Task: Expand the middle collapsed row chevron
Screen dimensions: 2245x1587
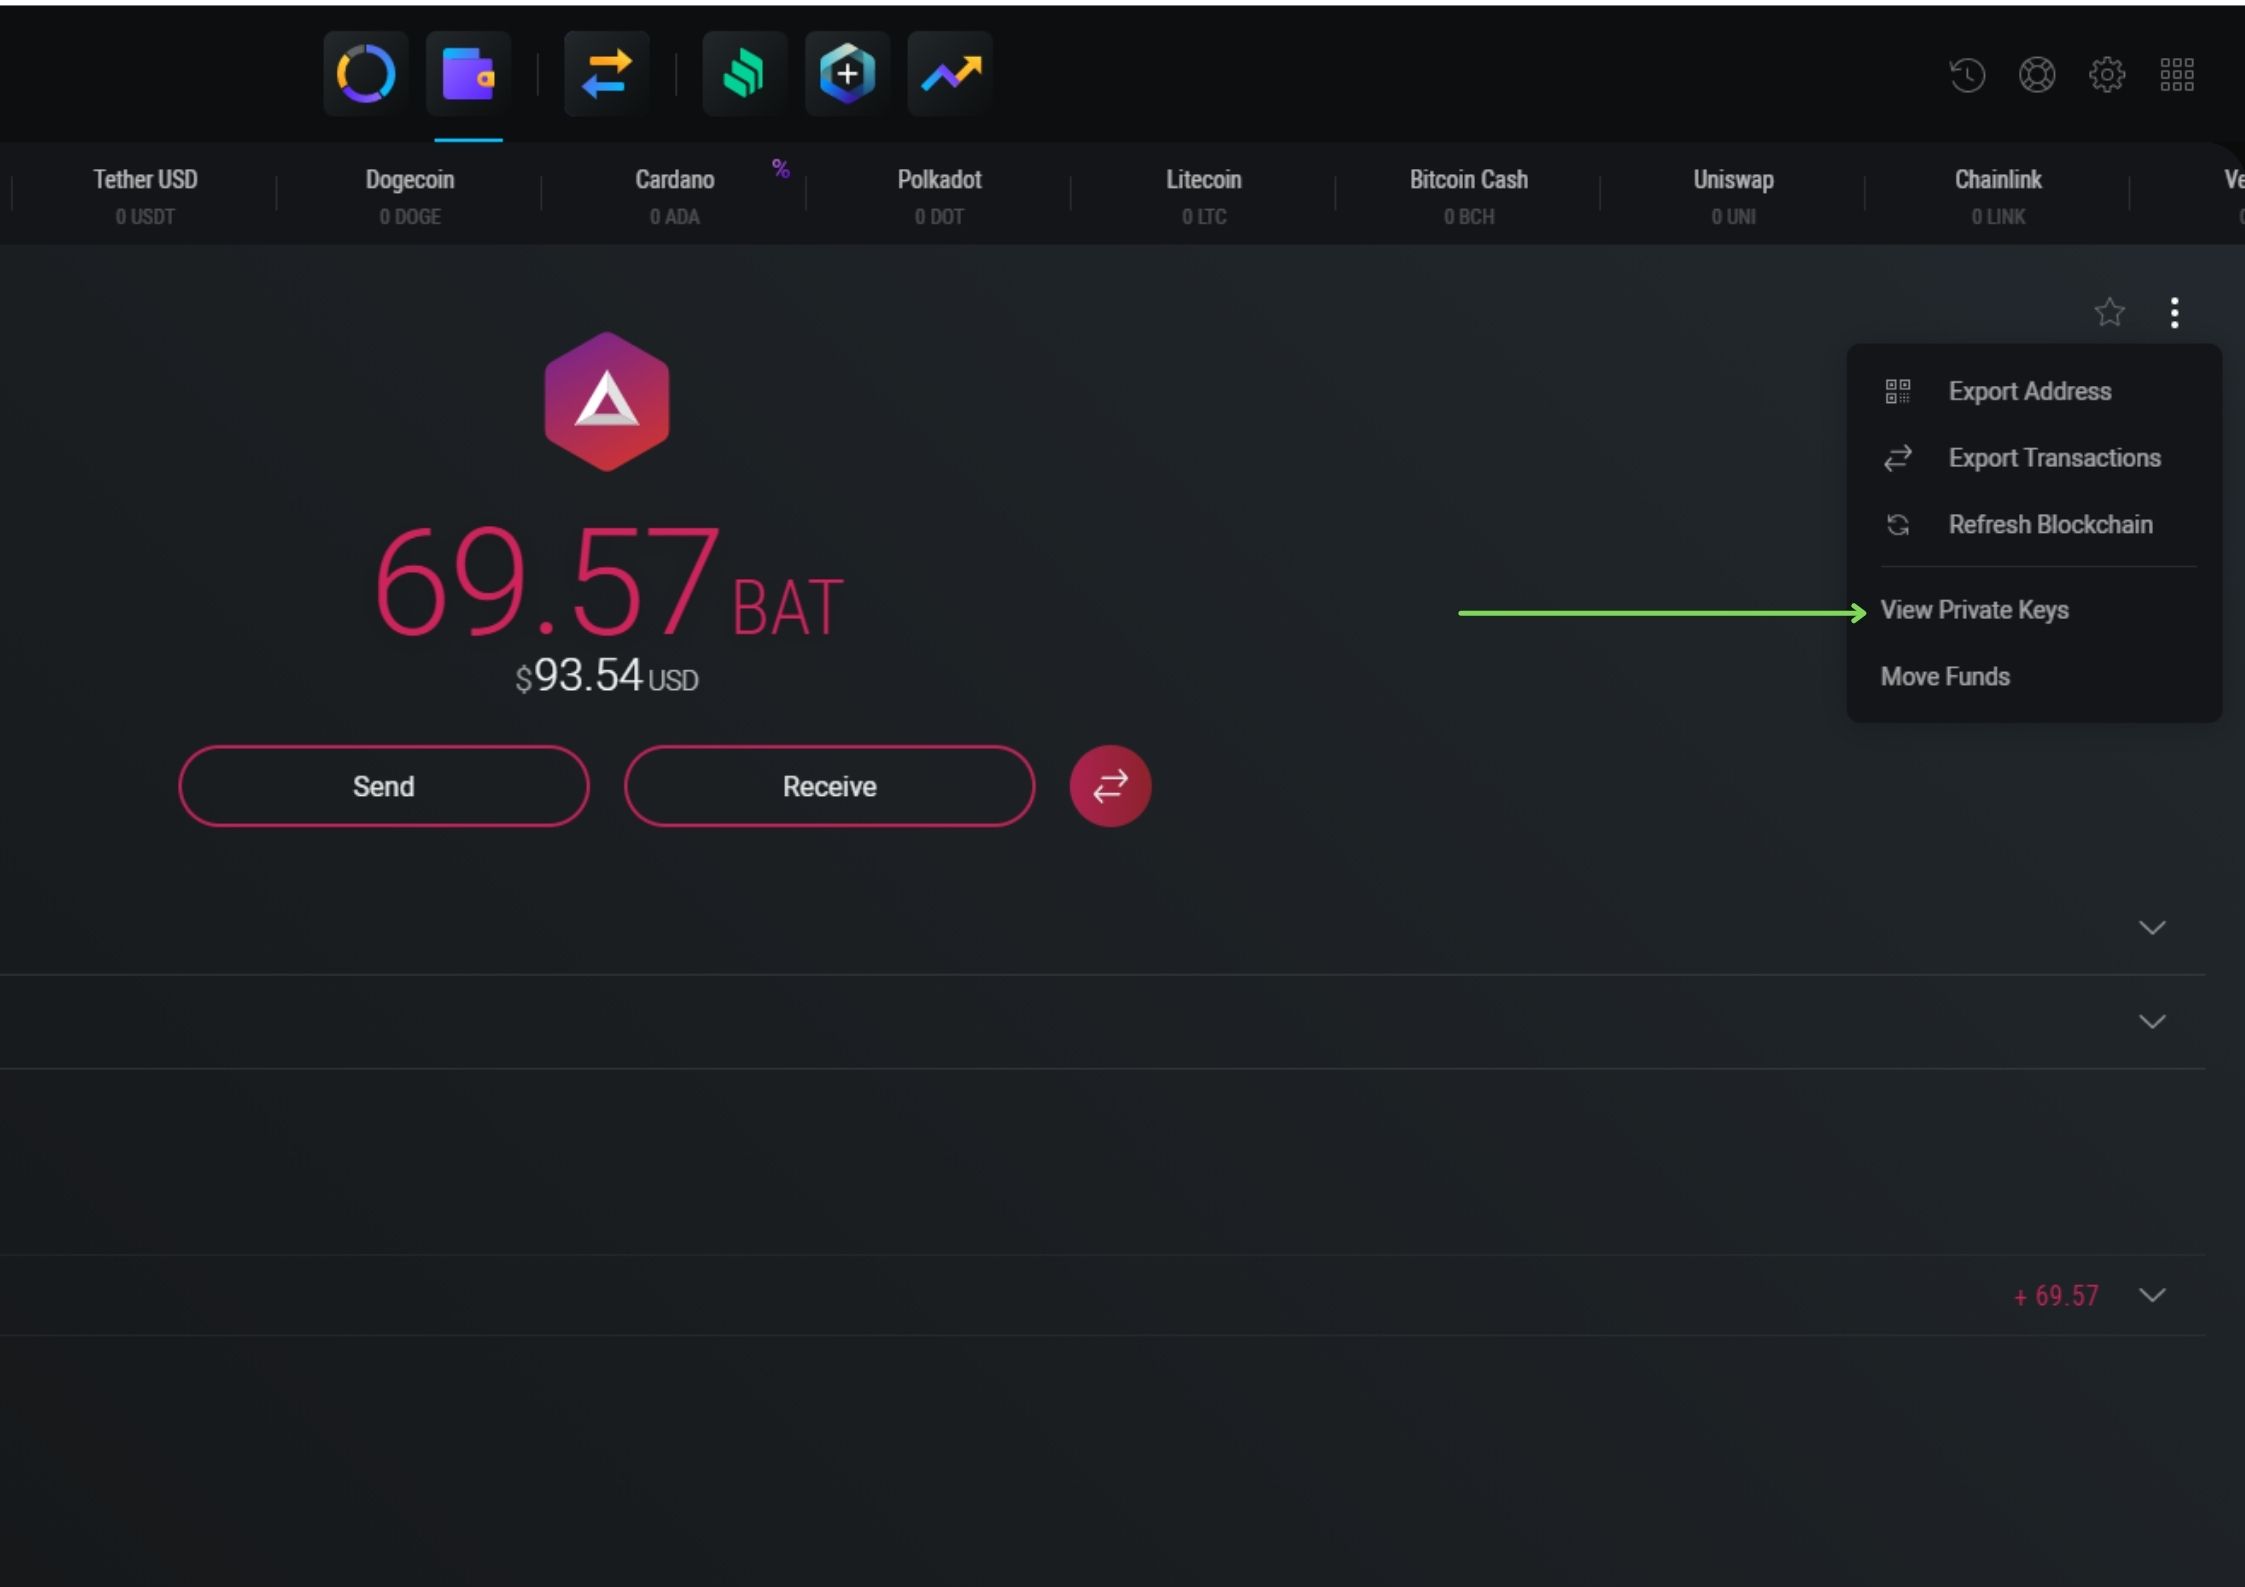Action: click(x=2152, y=1022)
